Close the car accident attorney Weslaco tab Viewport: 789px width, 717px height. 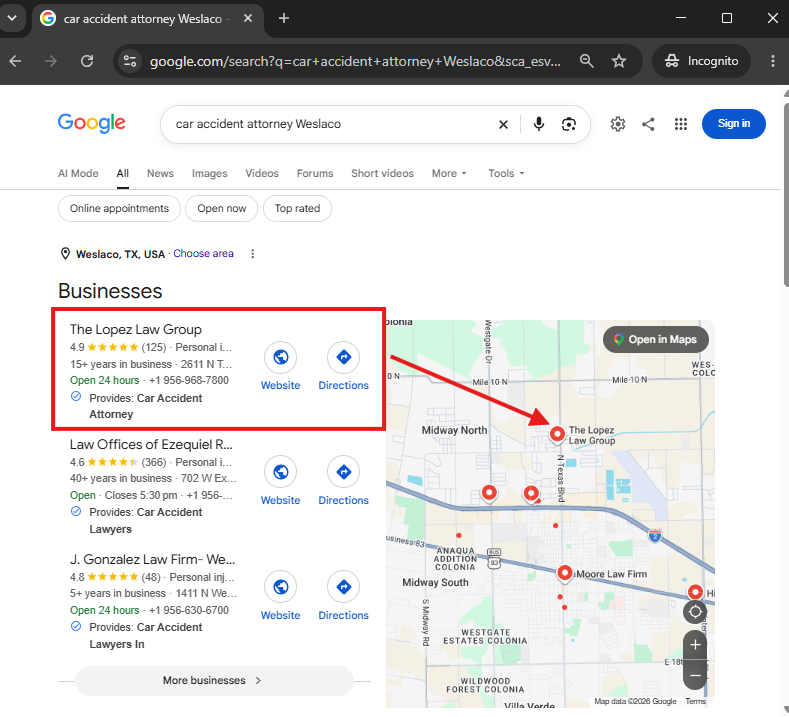(x=248, y=19)
